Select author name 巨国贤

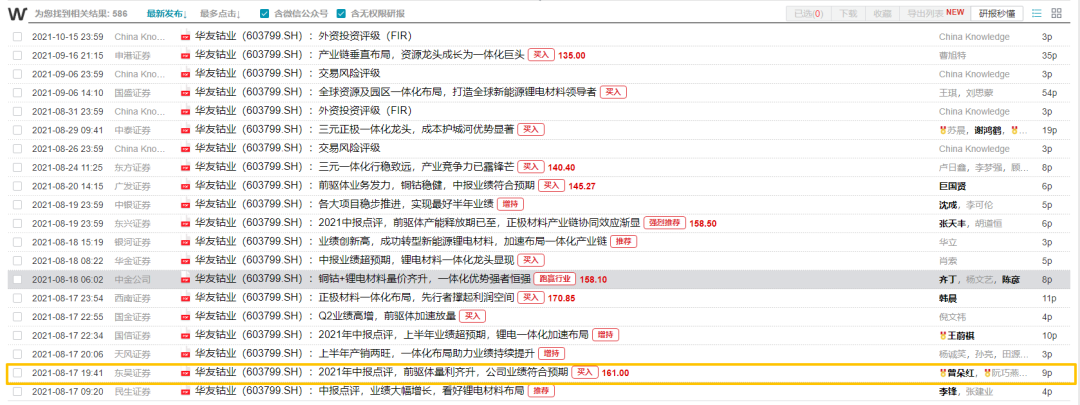pyautogui.click(x=953, y=186)
